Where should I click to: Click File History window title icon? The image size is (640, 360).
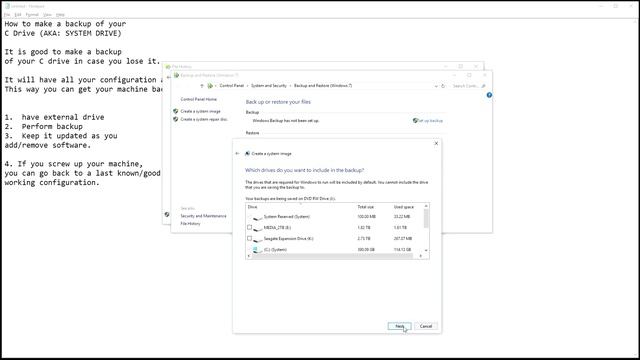[x=168, y=67]
